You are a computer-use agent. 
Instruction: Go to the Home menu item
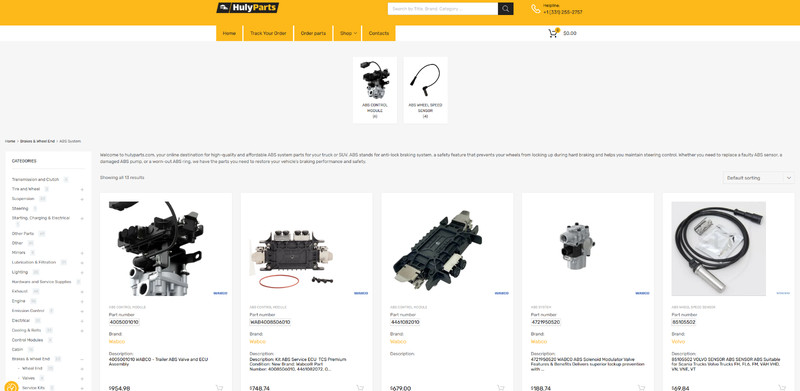[229, 33]
